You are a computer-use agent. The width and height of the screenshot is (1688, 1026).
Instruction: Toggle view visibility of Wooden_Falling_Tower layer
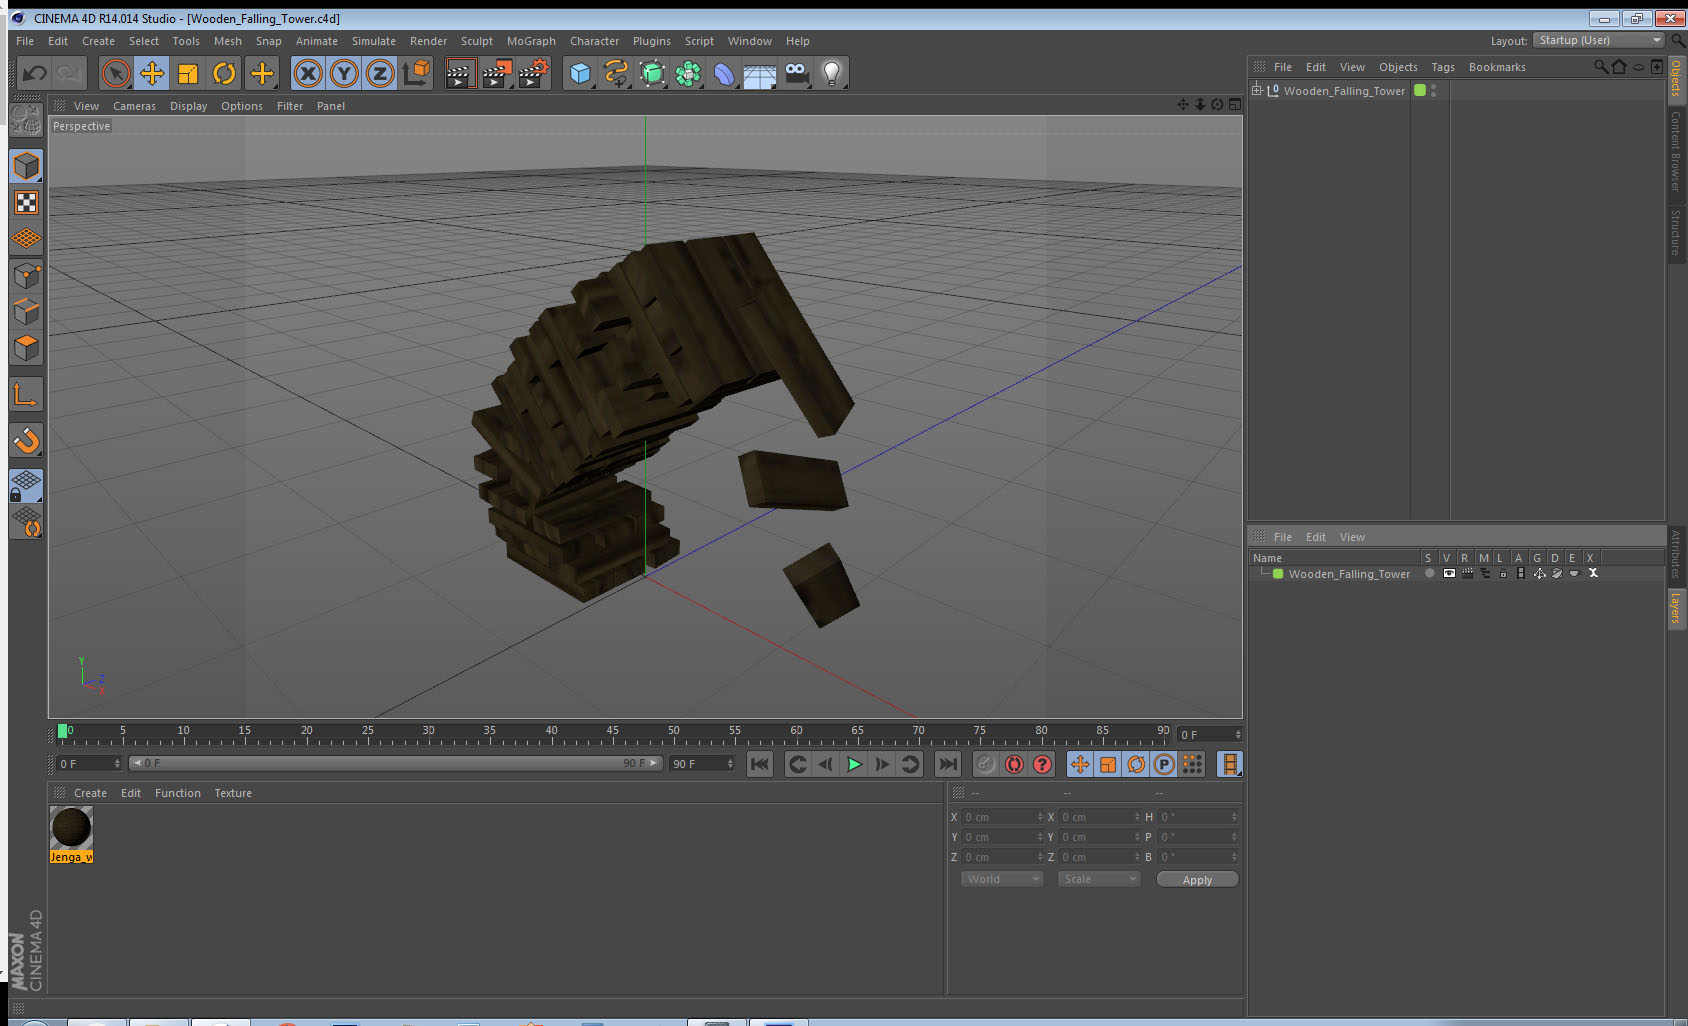pos(1449,573)
